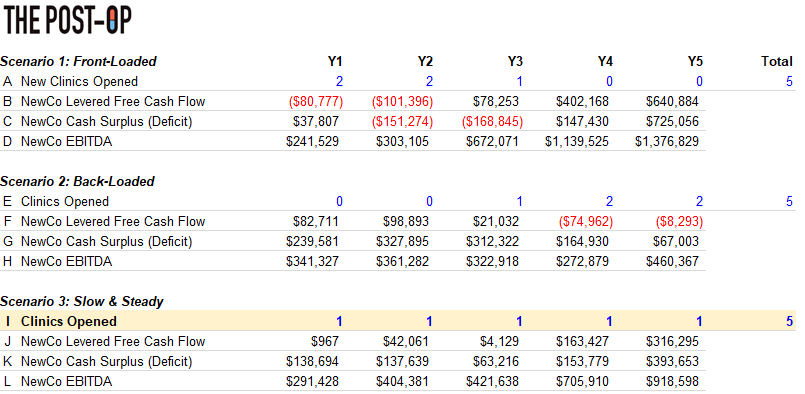Select row B 'NewCo Levered Free Cash Flow' label
The image size is (805, 394).
(x=113, y=102)
